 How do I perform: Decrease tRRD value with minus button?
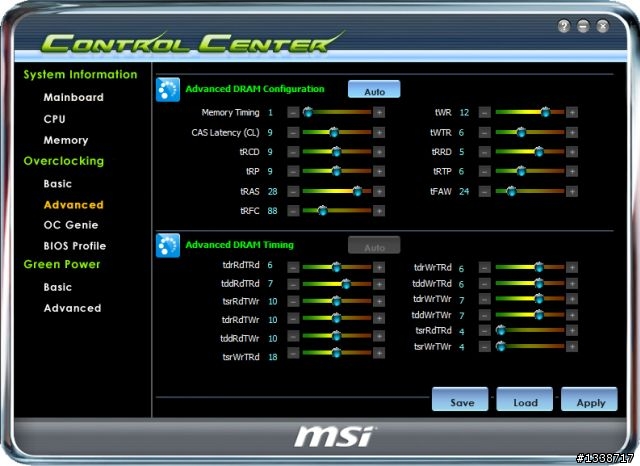click(x=484, y=152)
